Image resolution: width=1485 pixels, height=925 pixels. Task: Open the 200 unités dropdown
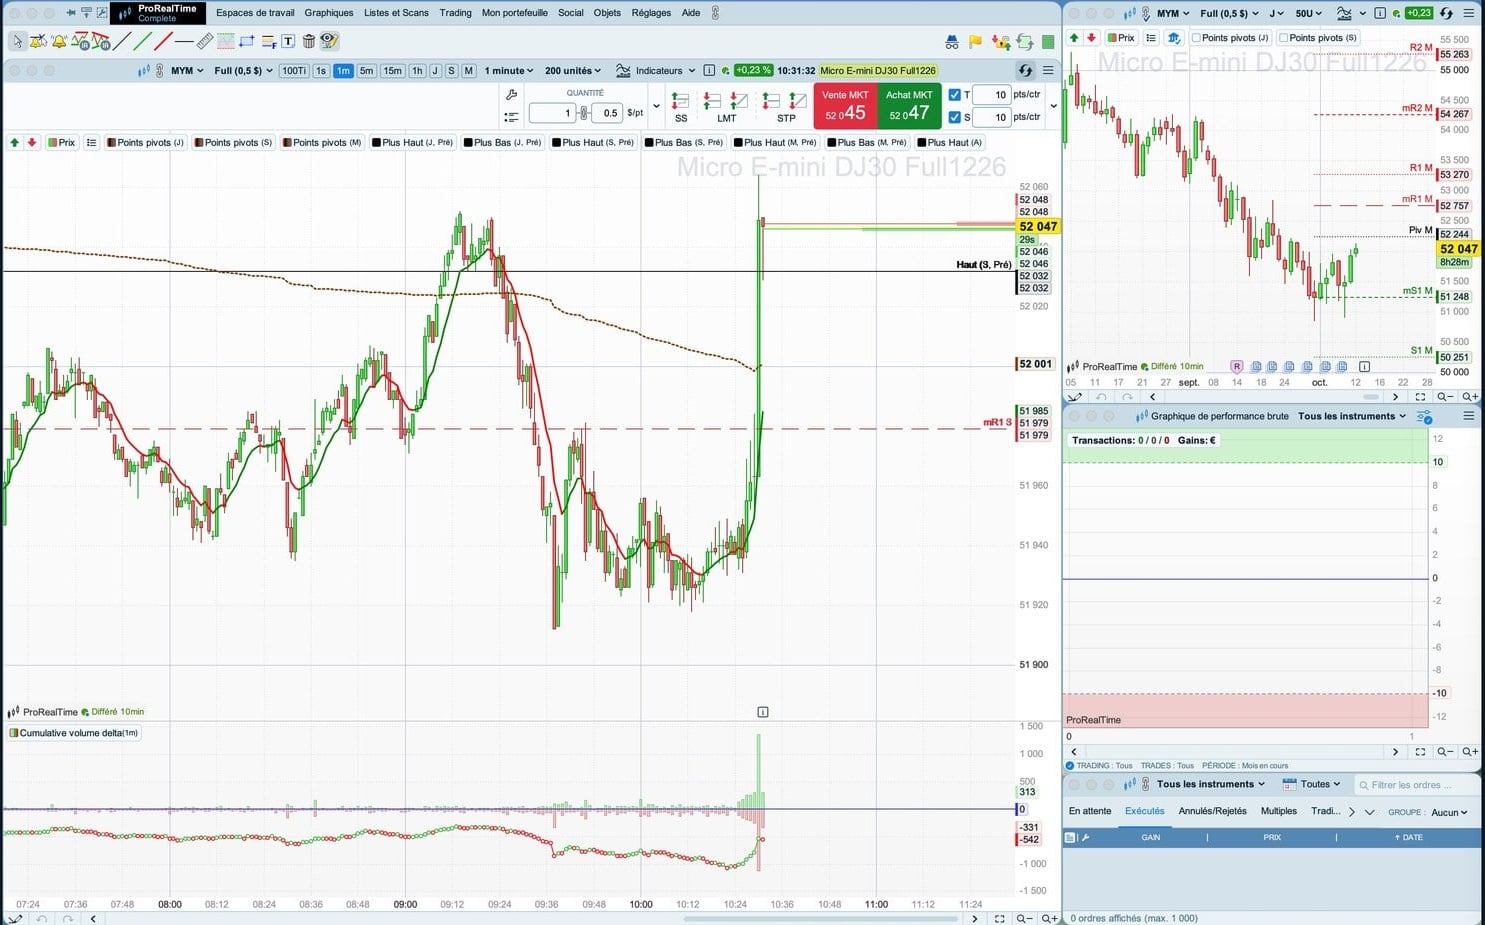[x=573, y=71]
